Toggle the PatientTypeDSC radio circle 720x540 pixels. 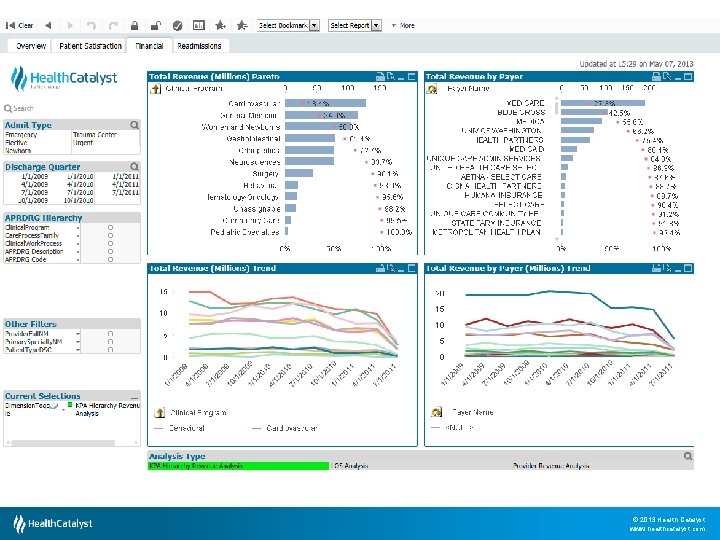coord(110,349)
